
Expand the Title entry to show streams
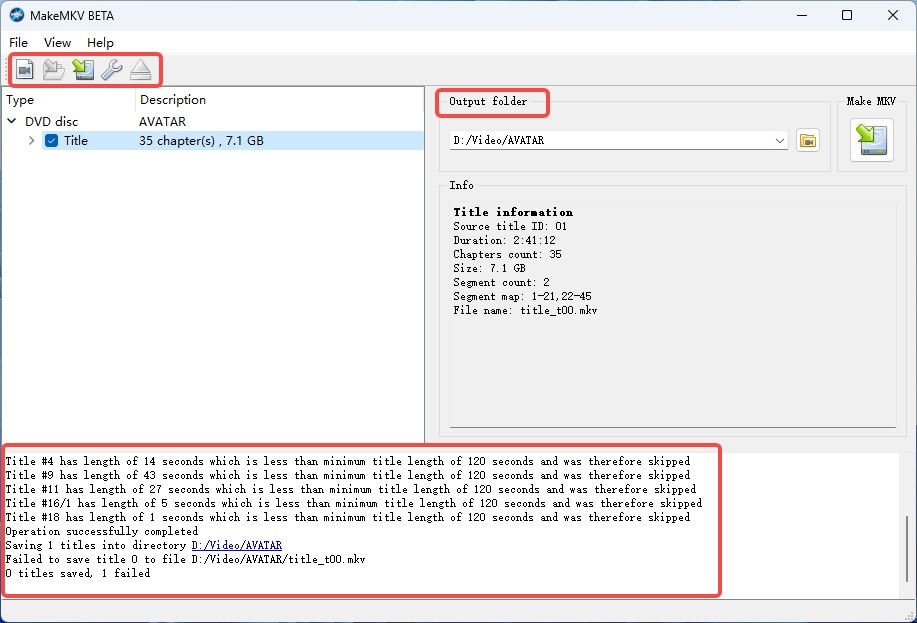(x=31, y=141)
